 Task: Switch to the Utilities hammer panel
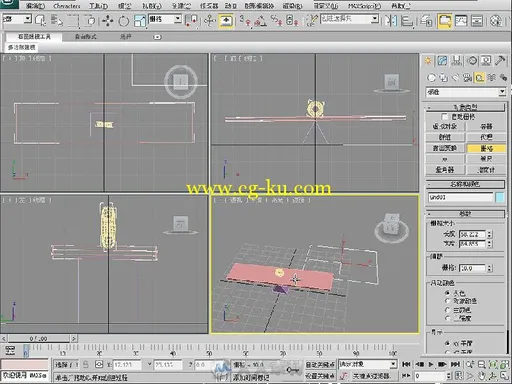coord(500,61)
